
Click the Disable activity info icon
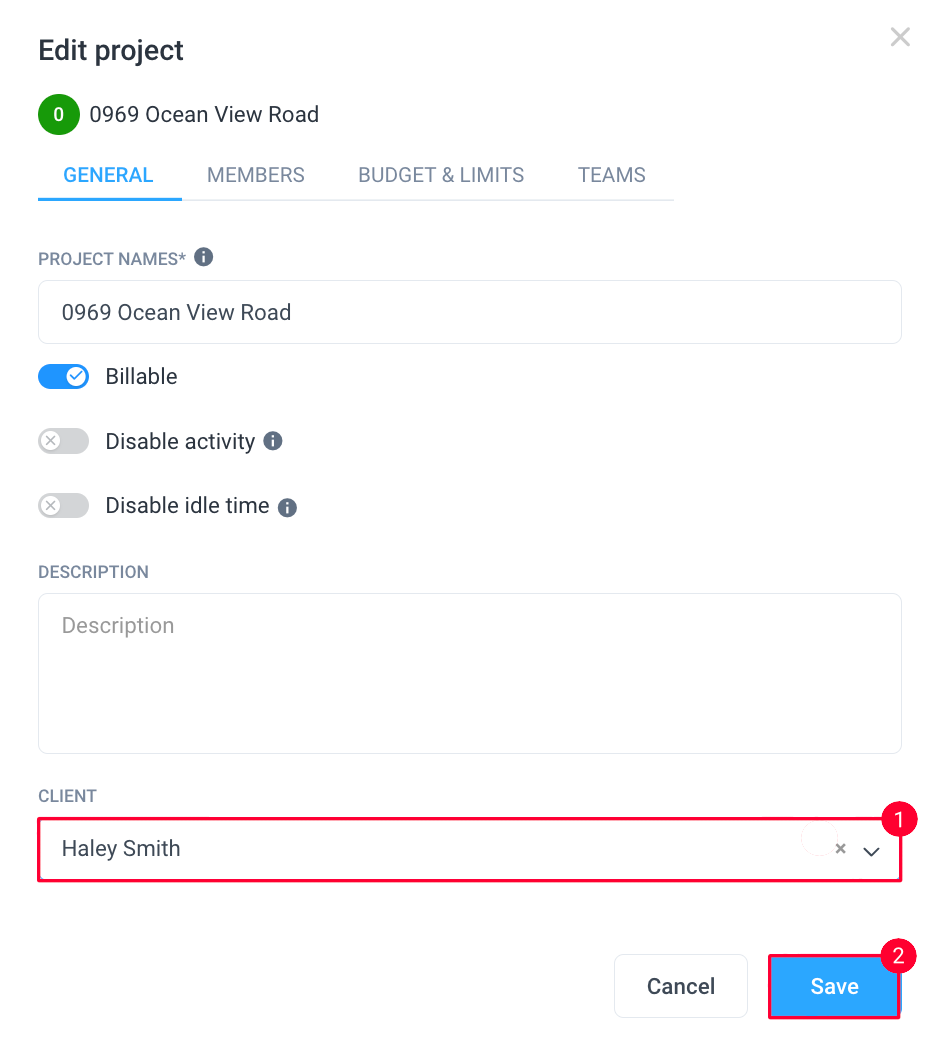click(273, 441)
